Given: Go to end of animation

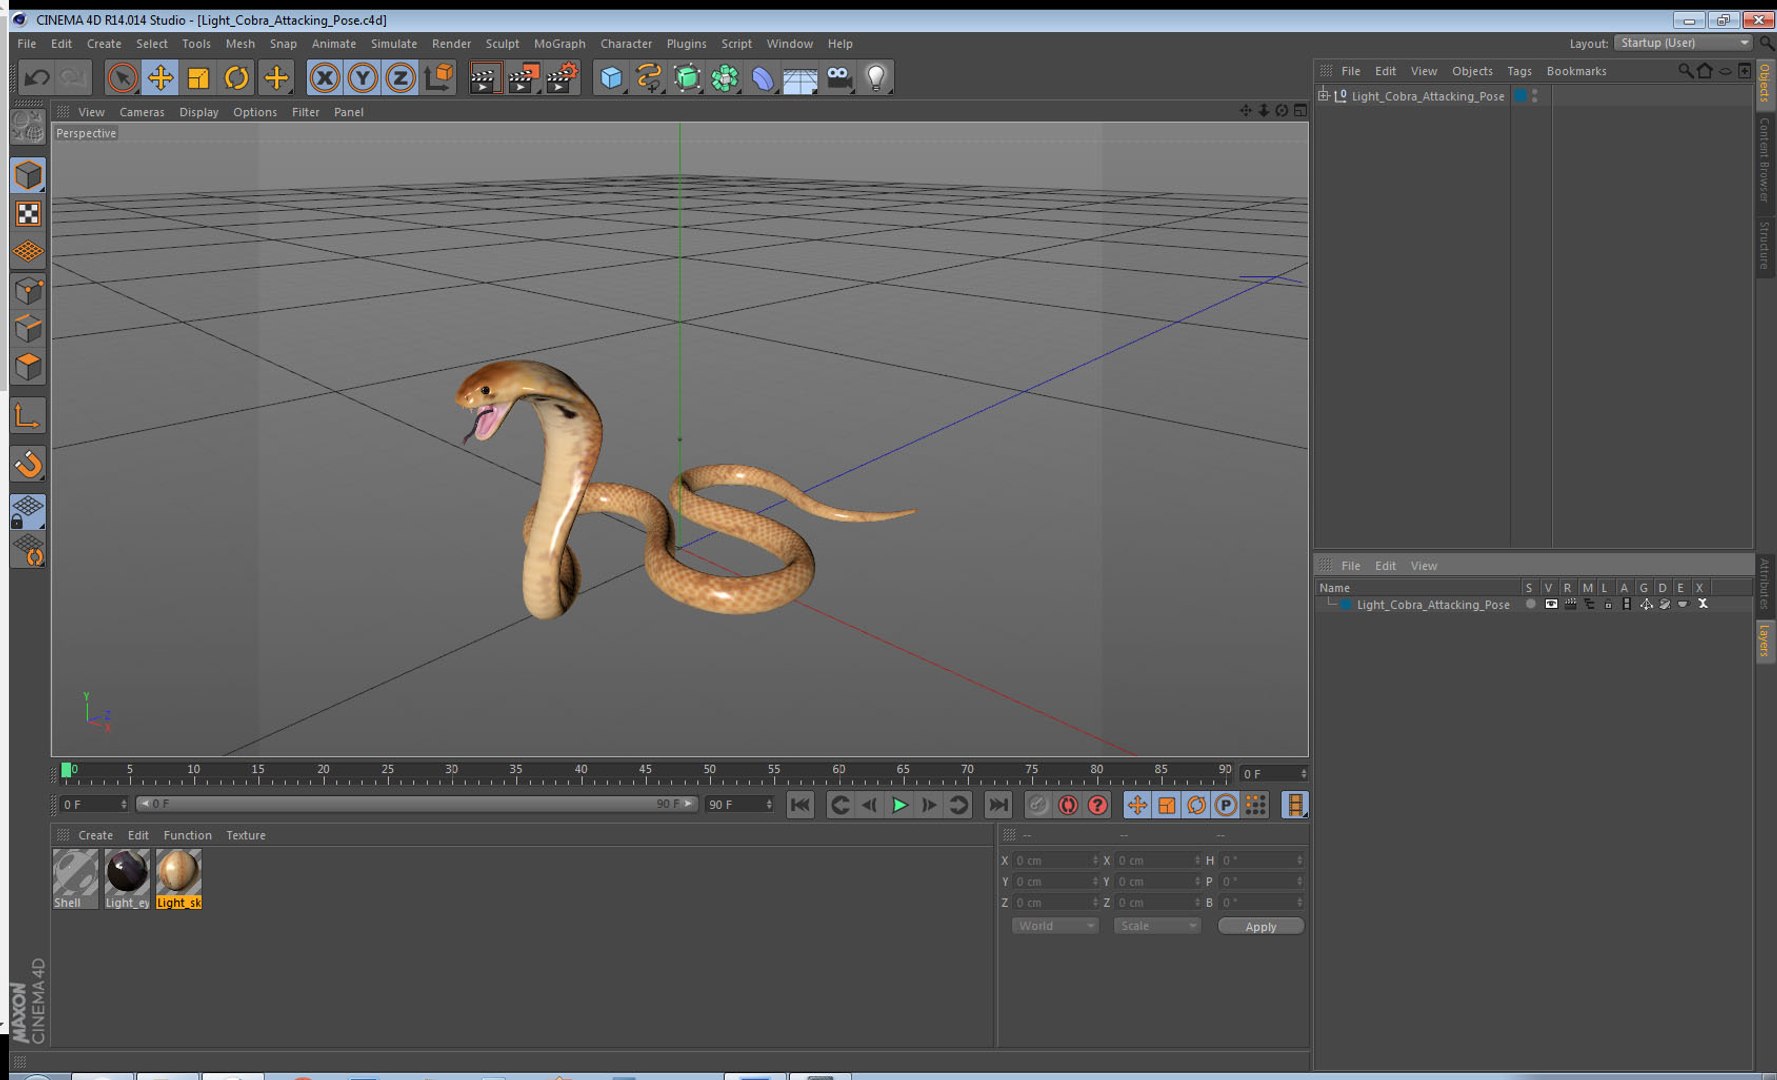Looking at the screenshot, I should pos(998,805).
